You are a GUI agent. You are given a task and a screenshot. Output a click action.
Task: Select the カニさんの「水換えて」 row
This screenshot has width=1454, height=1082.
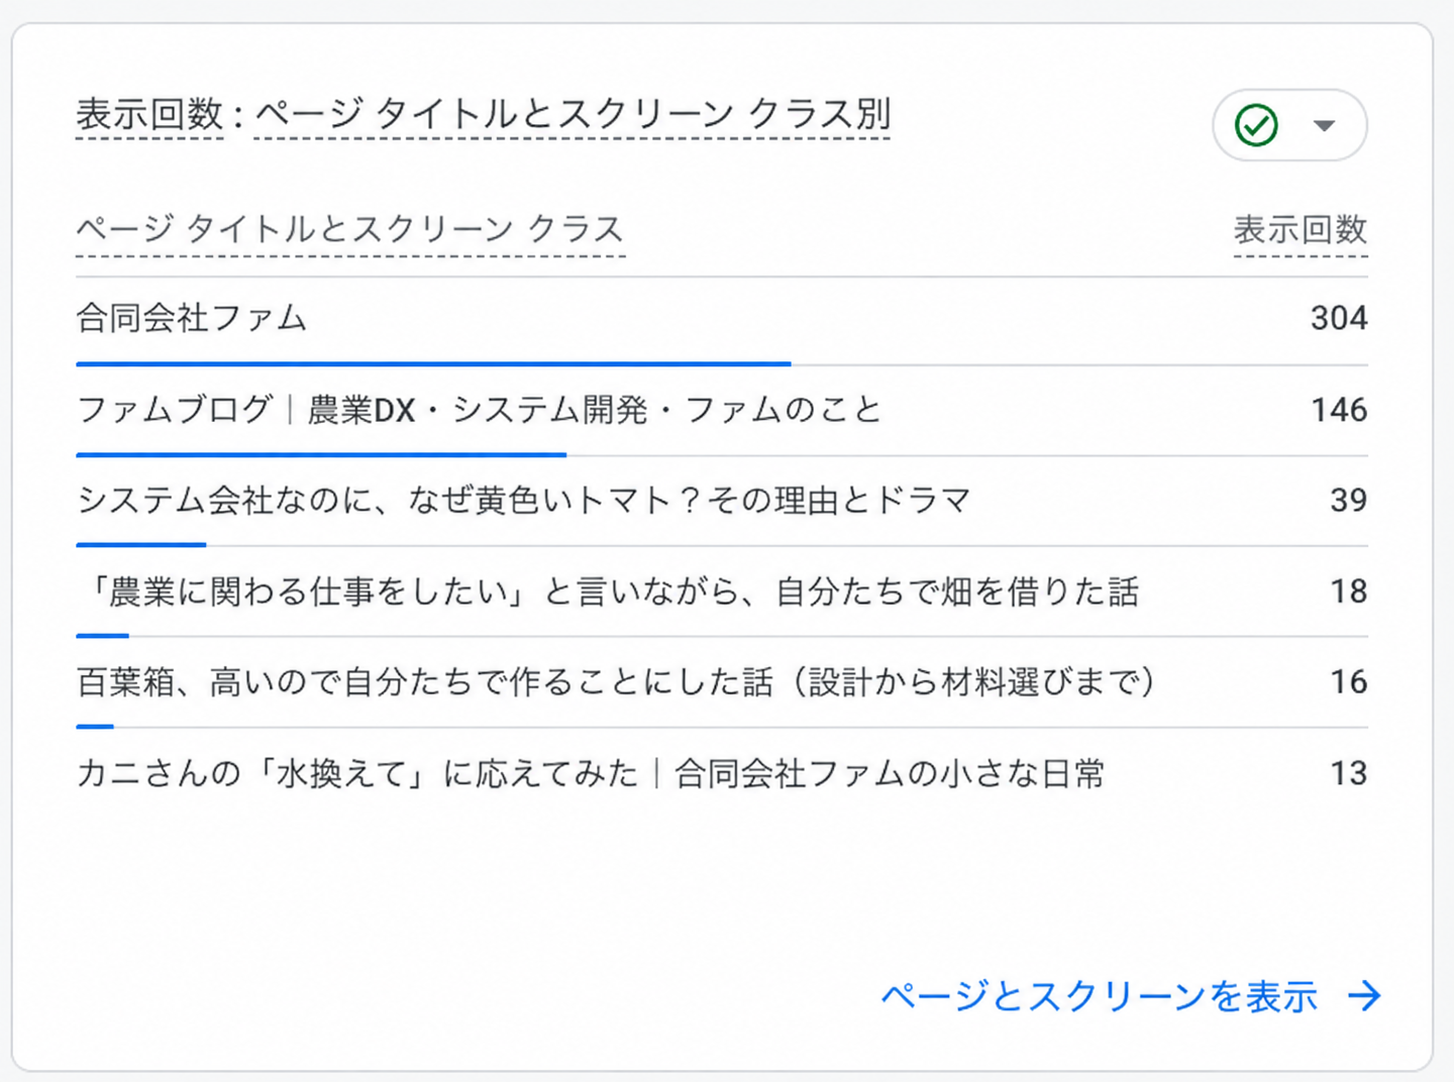click(721, 773)
